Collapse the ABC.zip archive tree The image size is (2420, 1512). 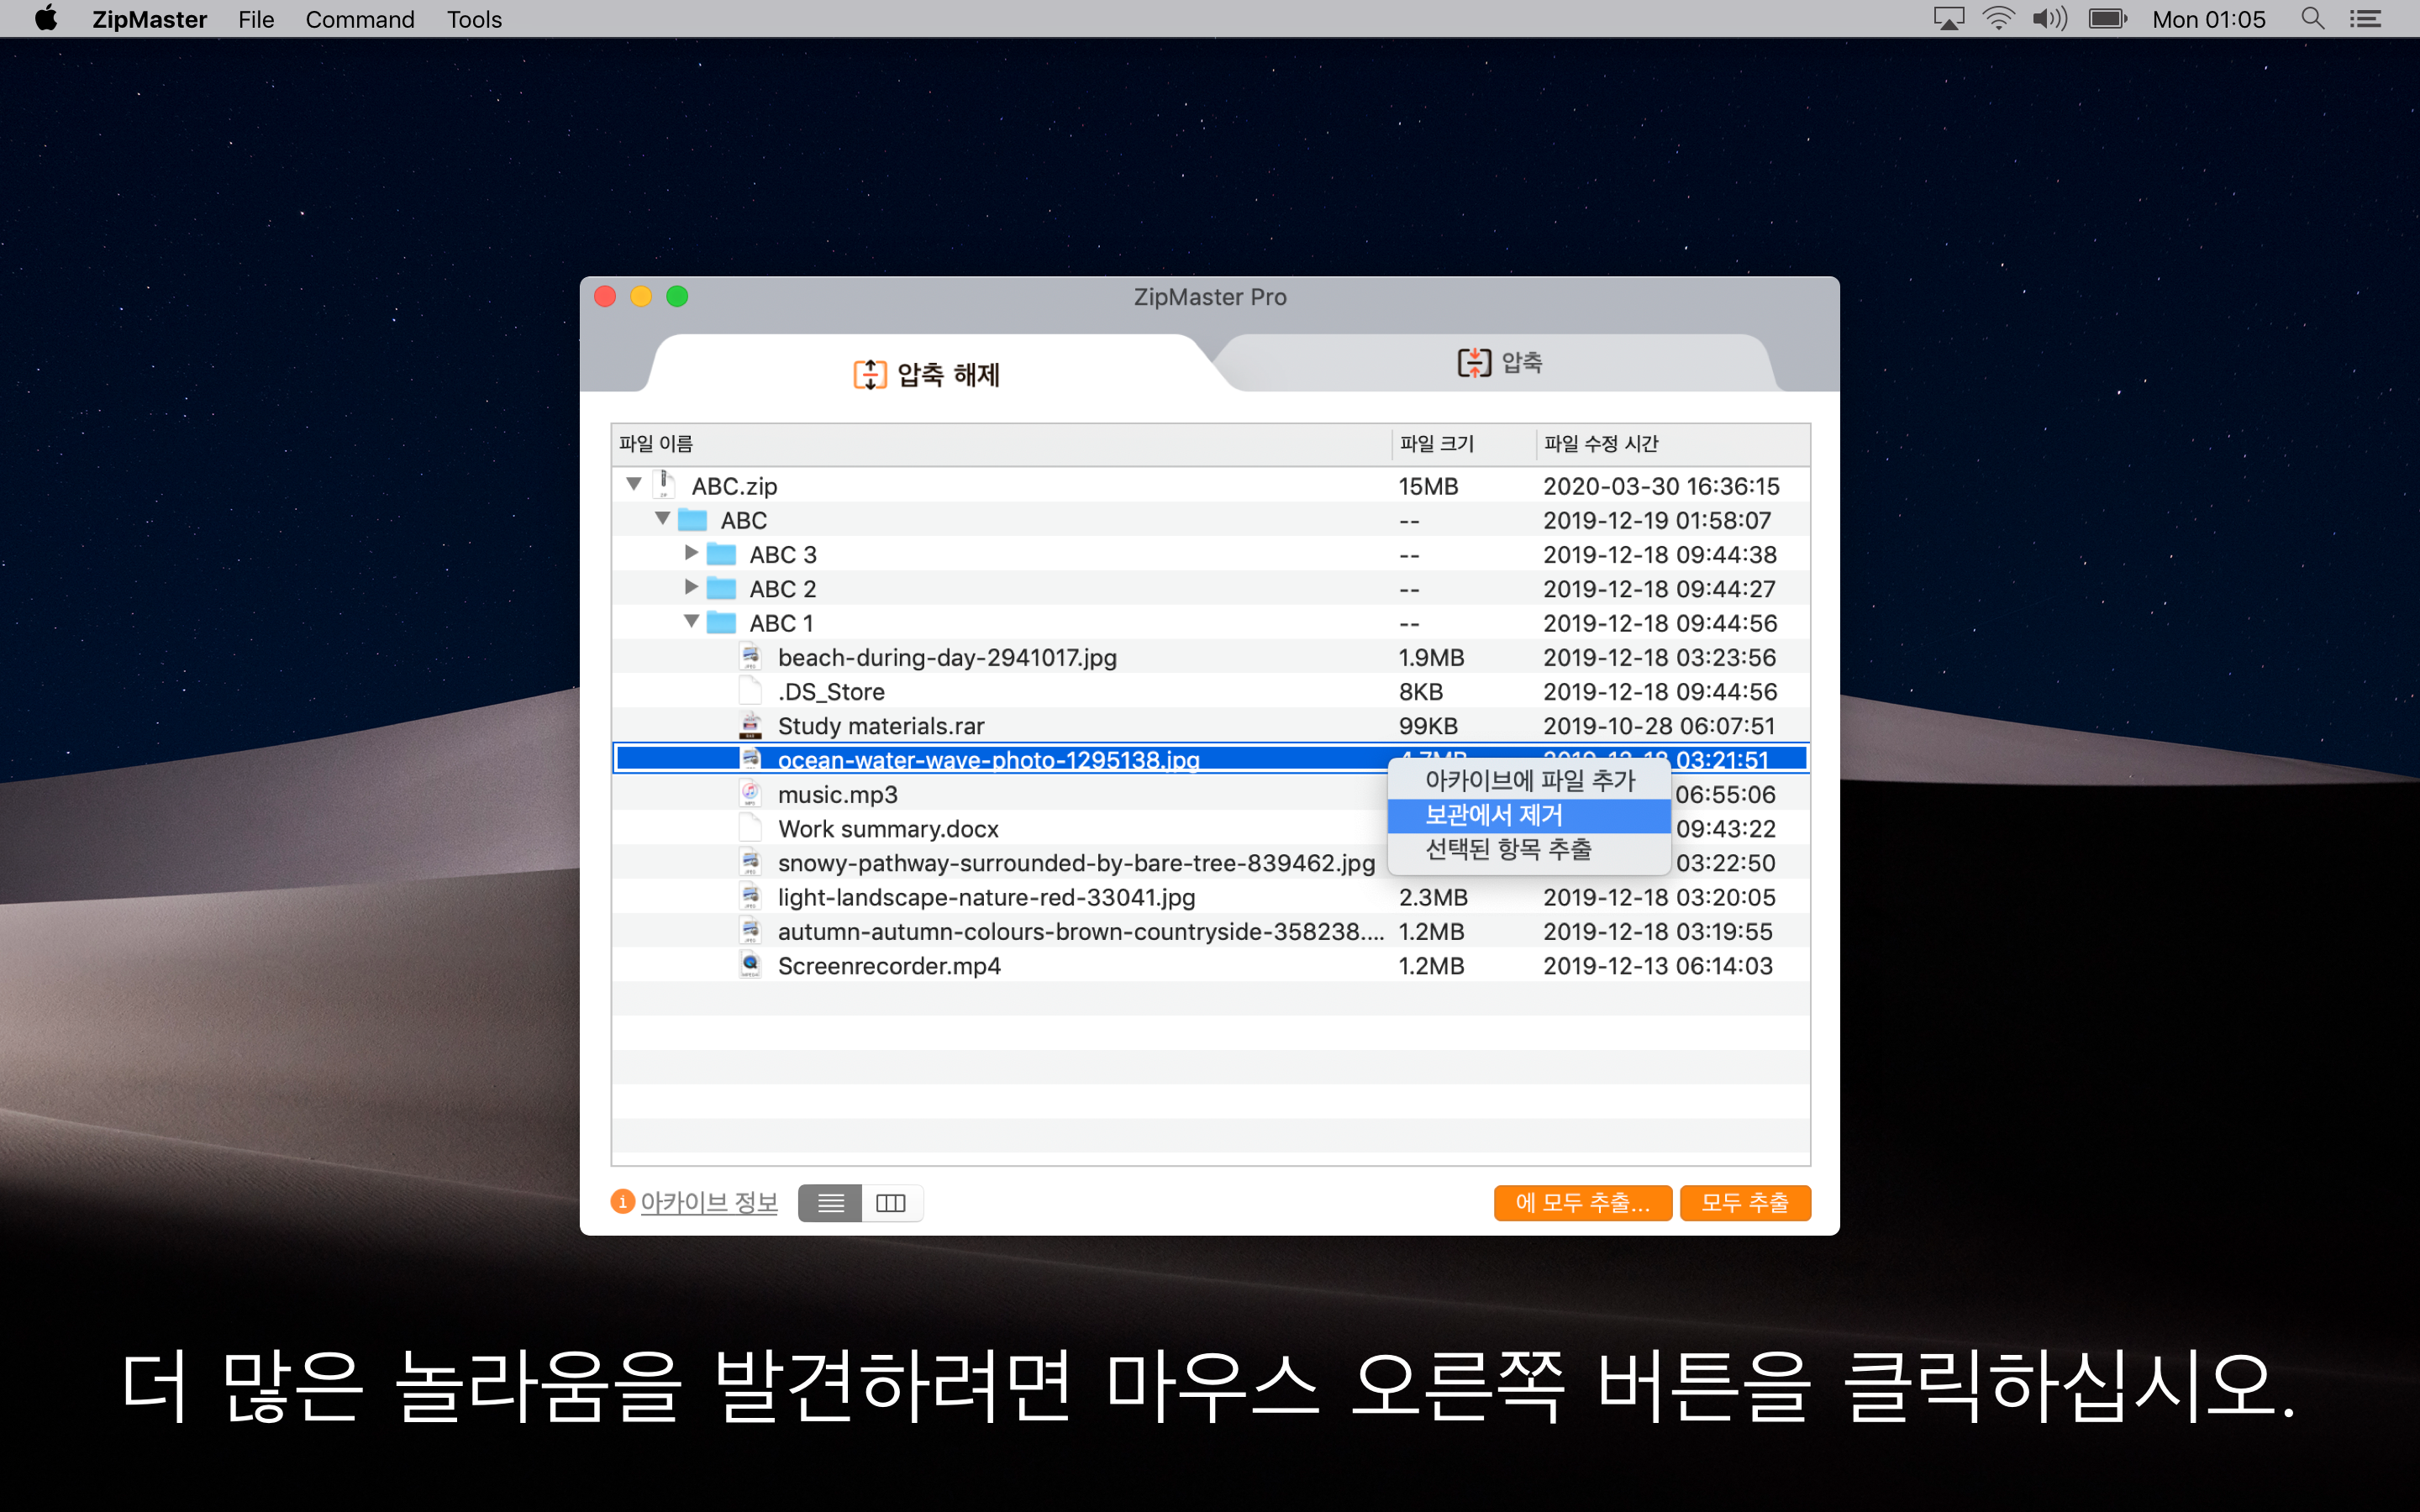(634, 485)
